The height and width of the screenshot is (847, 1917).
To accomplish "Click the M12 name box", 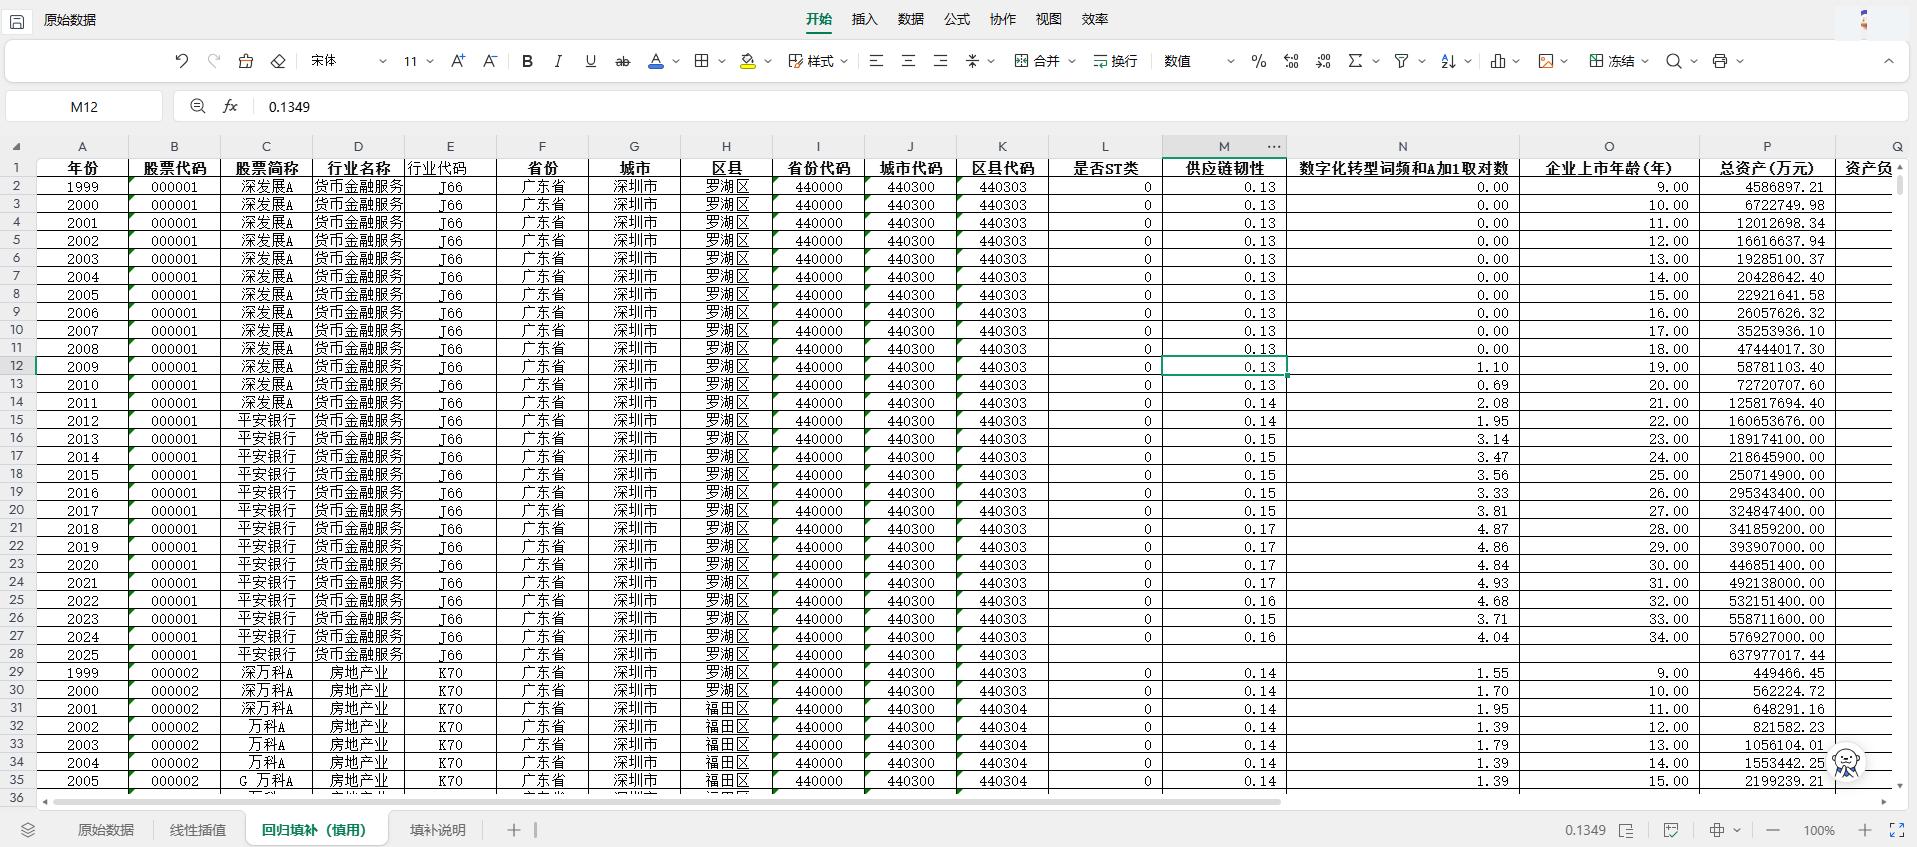I will (x=84, y=107).
